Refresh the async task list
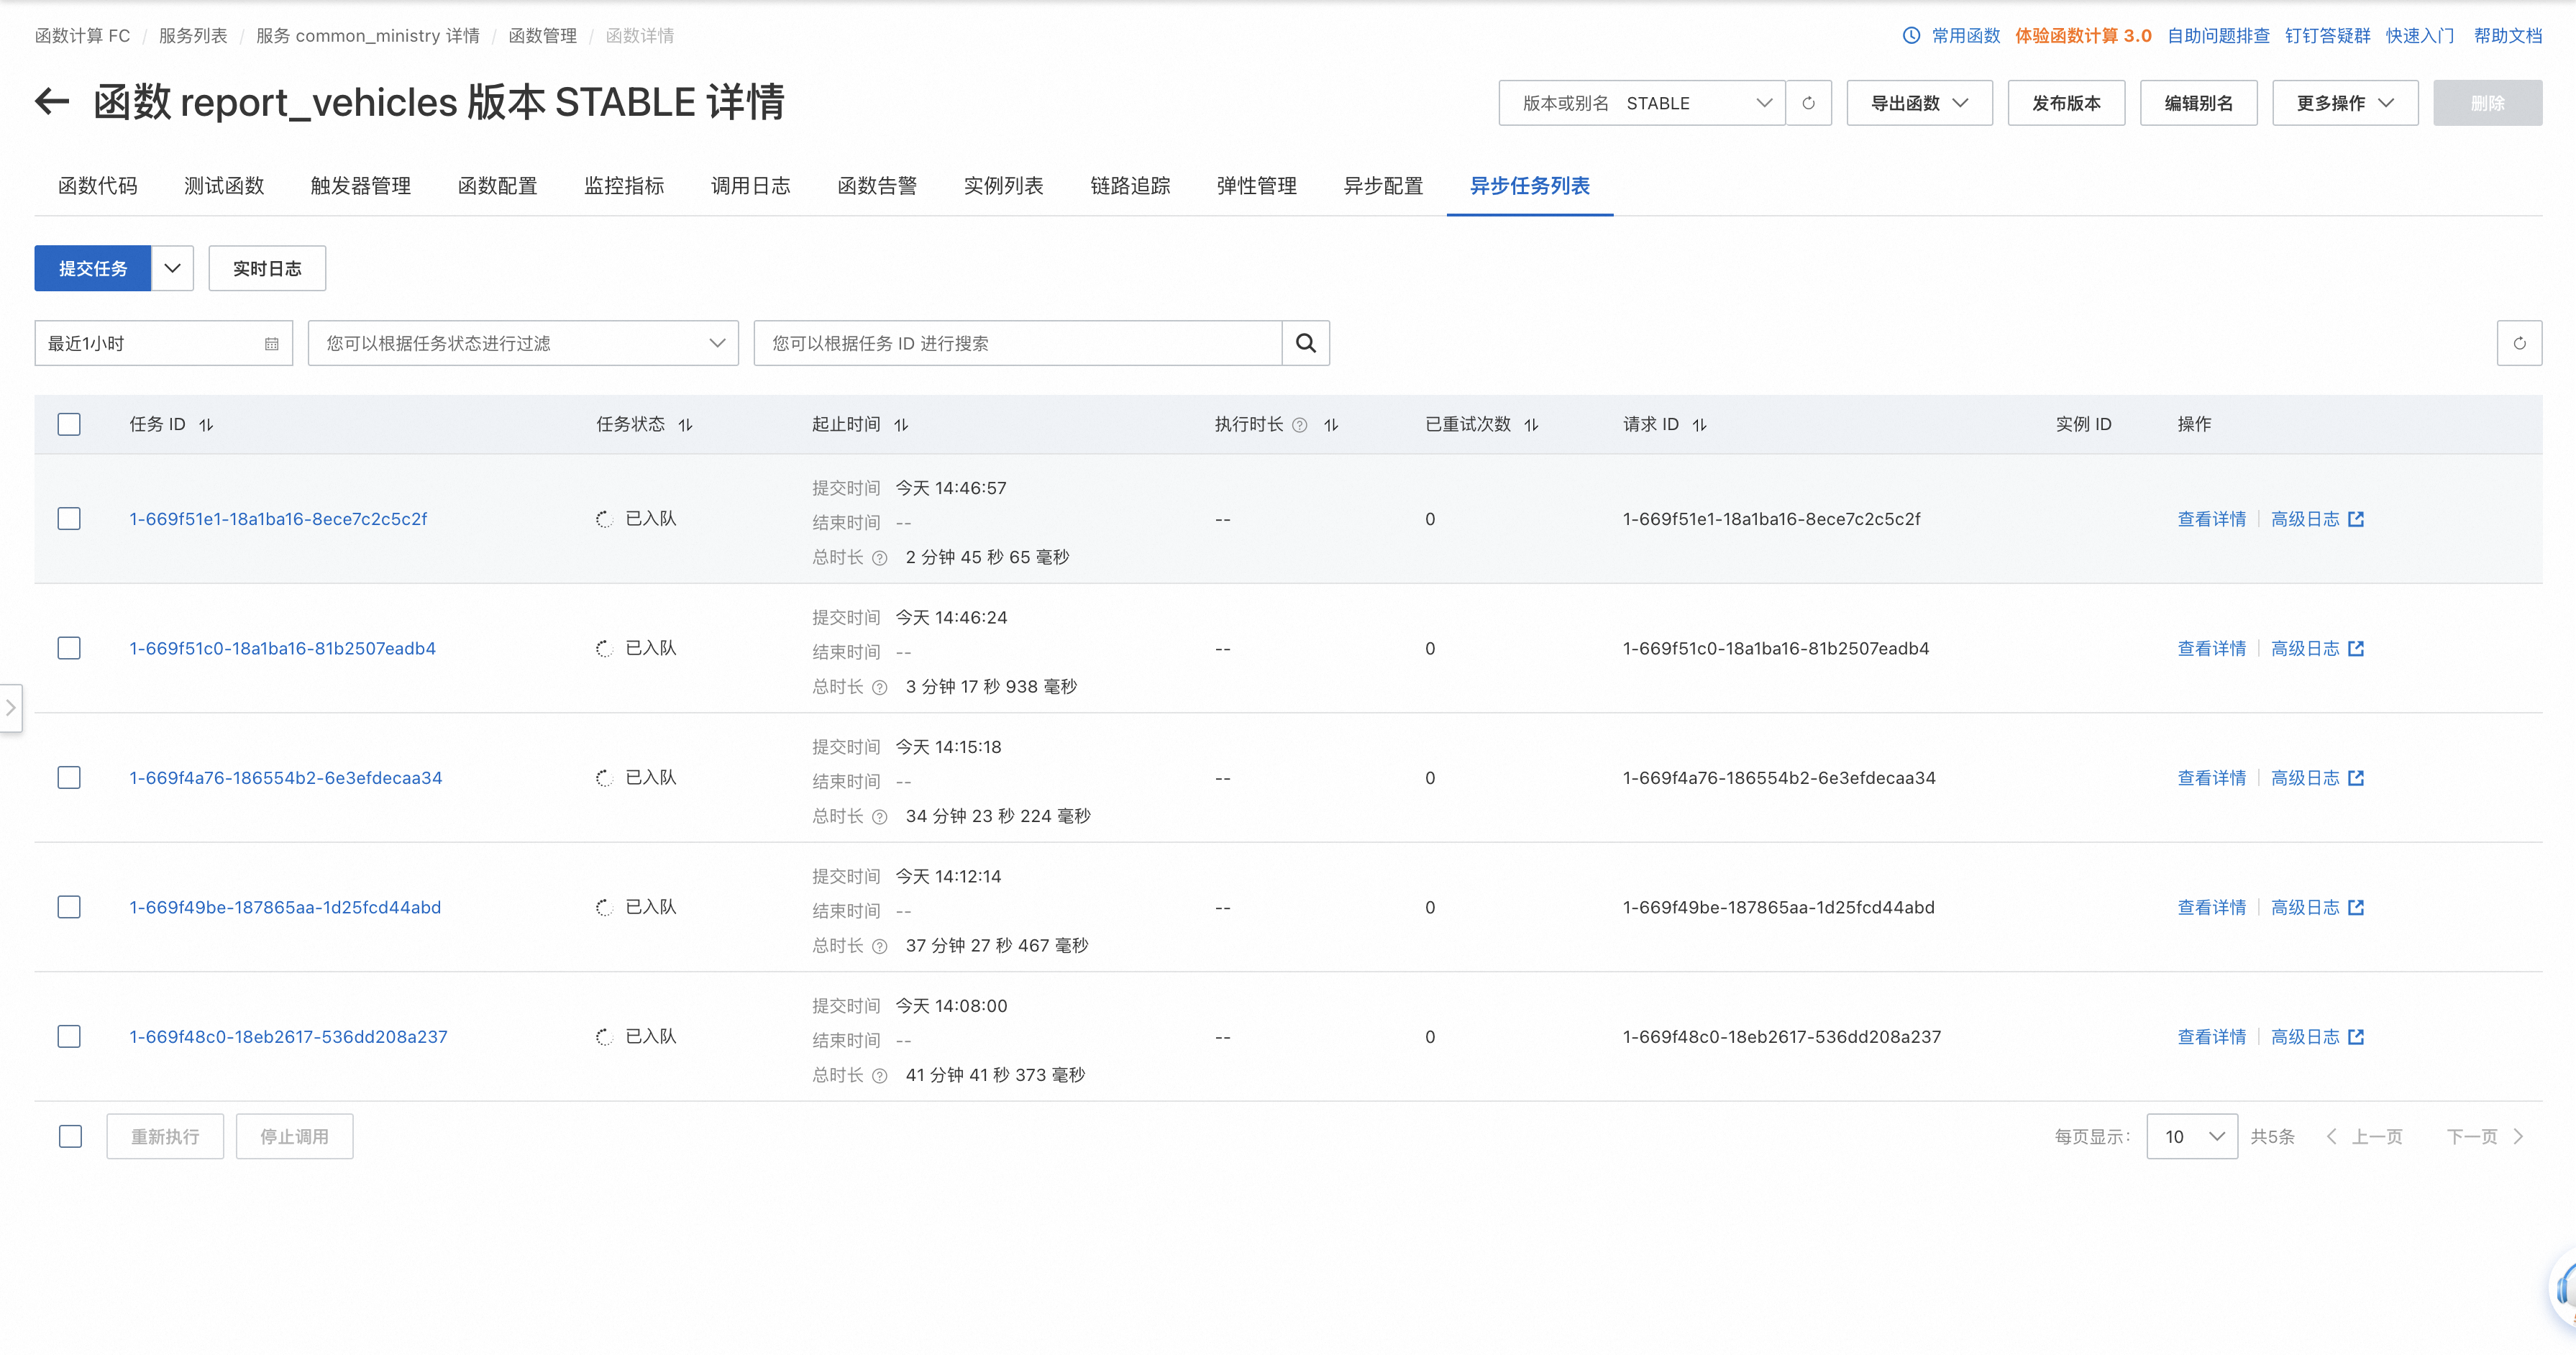Viewport: 2576px width, 1355px height. [2519, 343]
